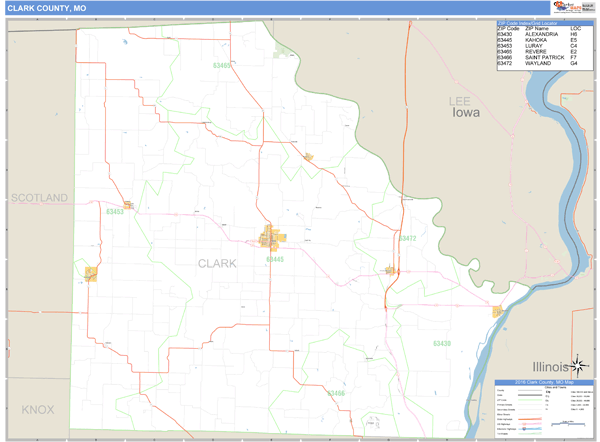Click the compass rose near Illinois
600x442 pixels.
(581, 365)
